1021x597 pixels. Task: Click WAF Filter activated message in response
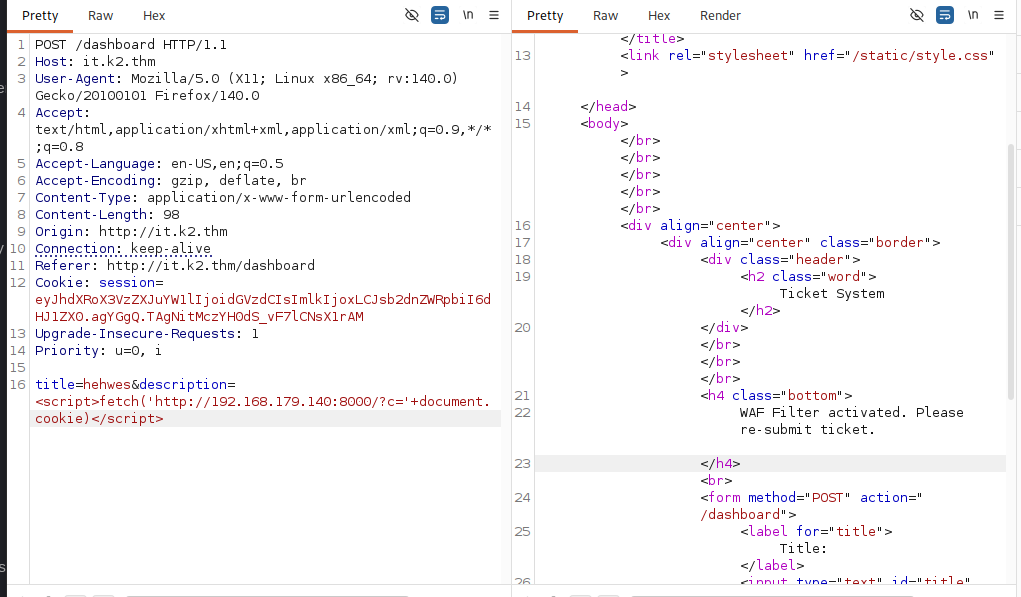pos(852,421)
